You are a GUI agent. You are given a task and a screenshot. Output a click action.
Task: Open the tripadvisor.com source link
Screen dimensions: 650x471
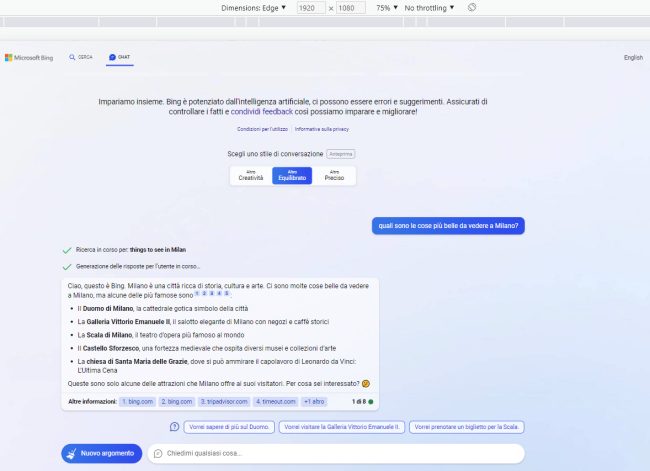(224, 401)
